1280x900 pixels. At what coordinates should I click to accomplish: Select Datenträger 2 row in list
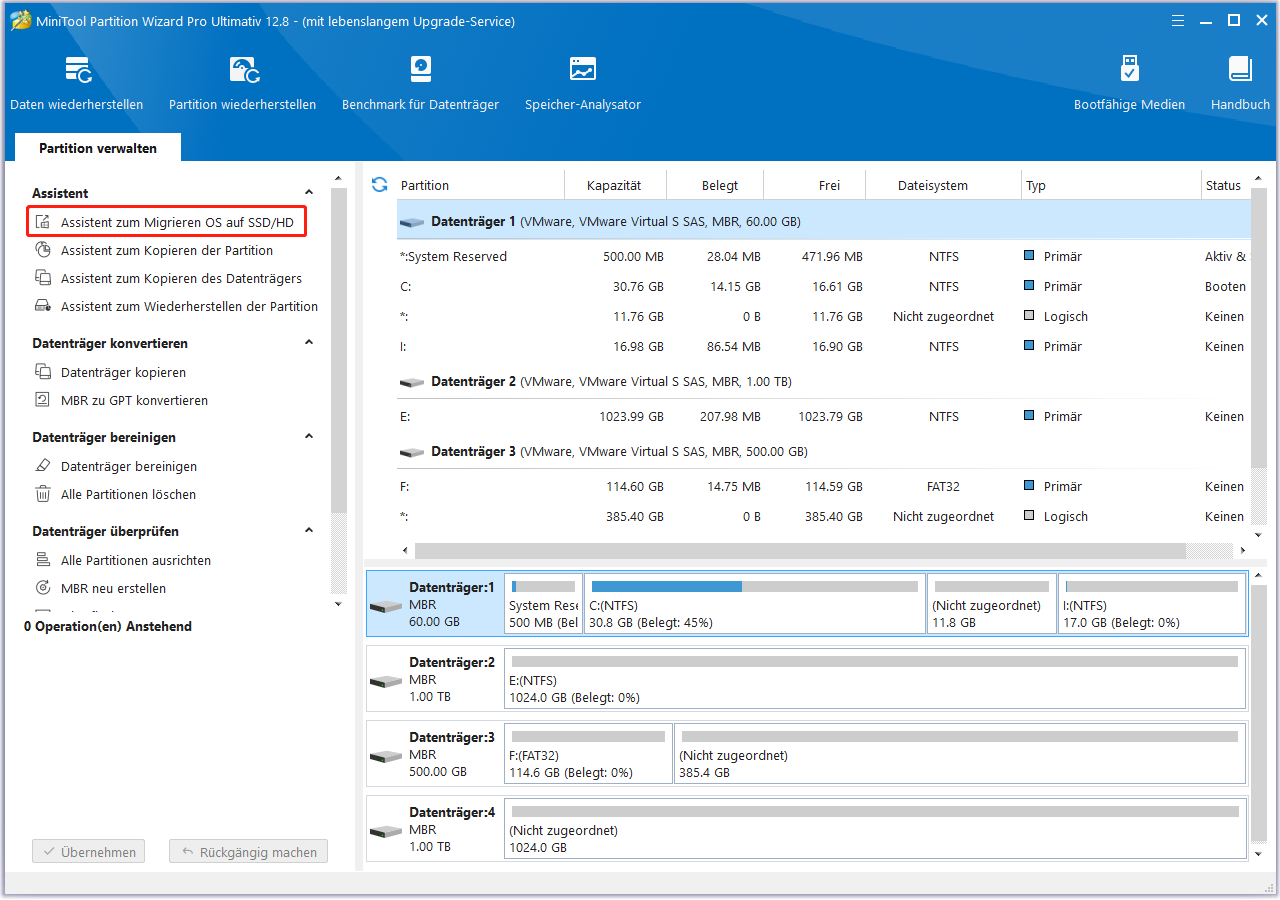click(x=824, y=381)
